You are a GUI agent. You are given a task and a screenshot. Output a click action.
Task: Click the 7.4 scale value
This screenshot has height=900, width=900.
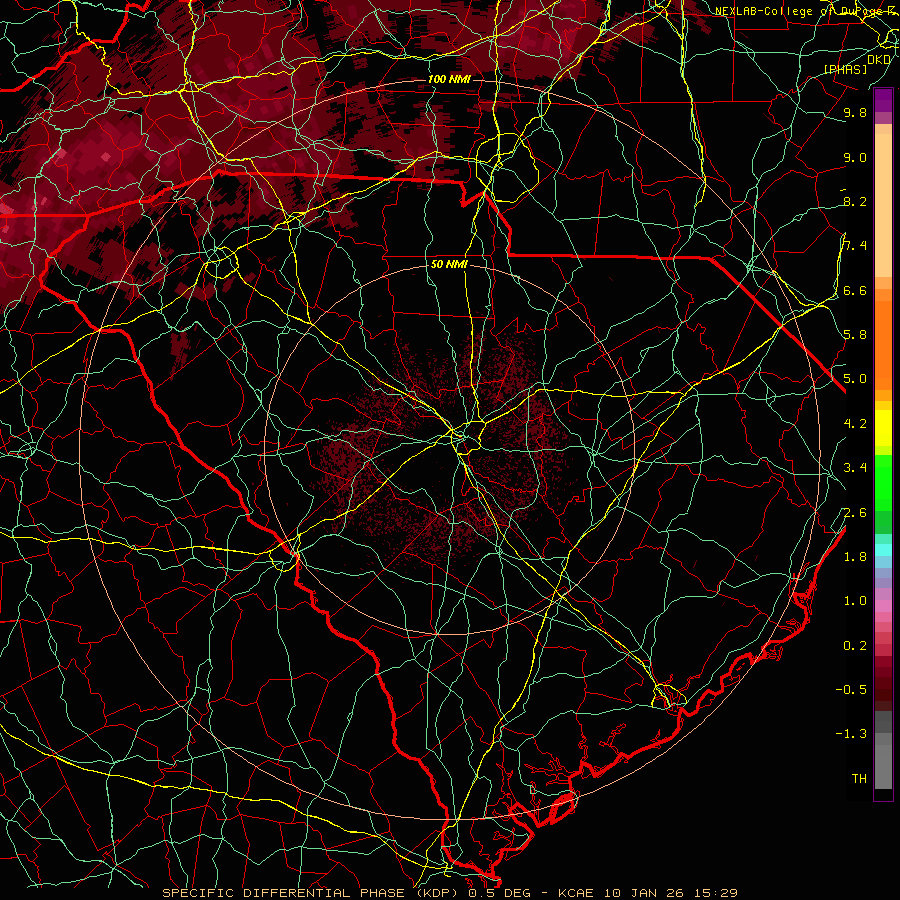855,246
